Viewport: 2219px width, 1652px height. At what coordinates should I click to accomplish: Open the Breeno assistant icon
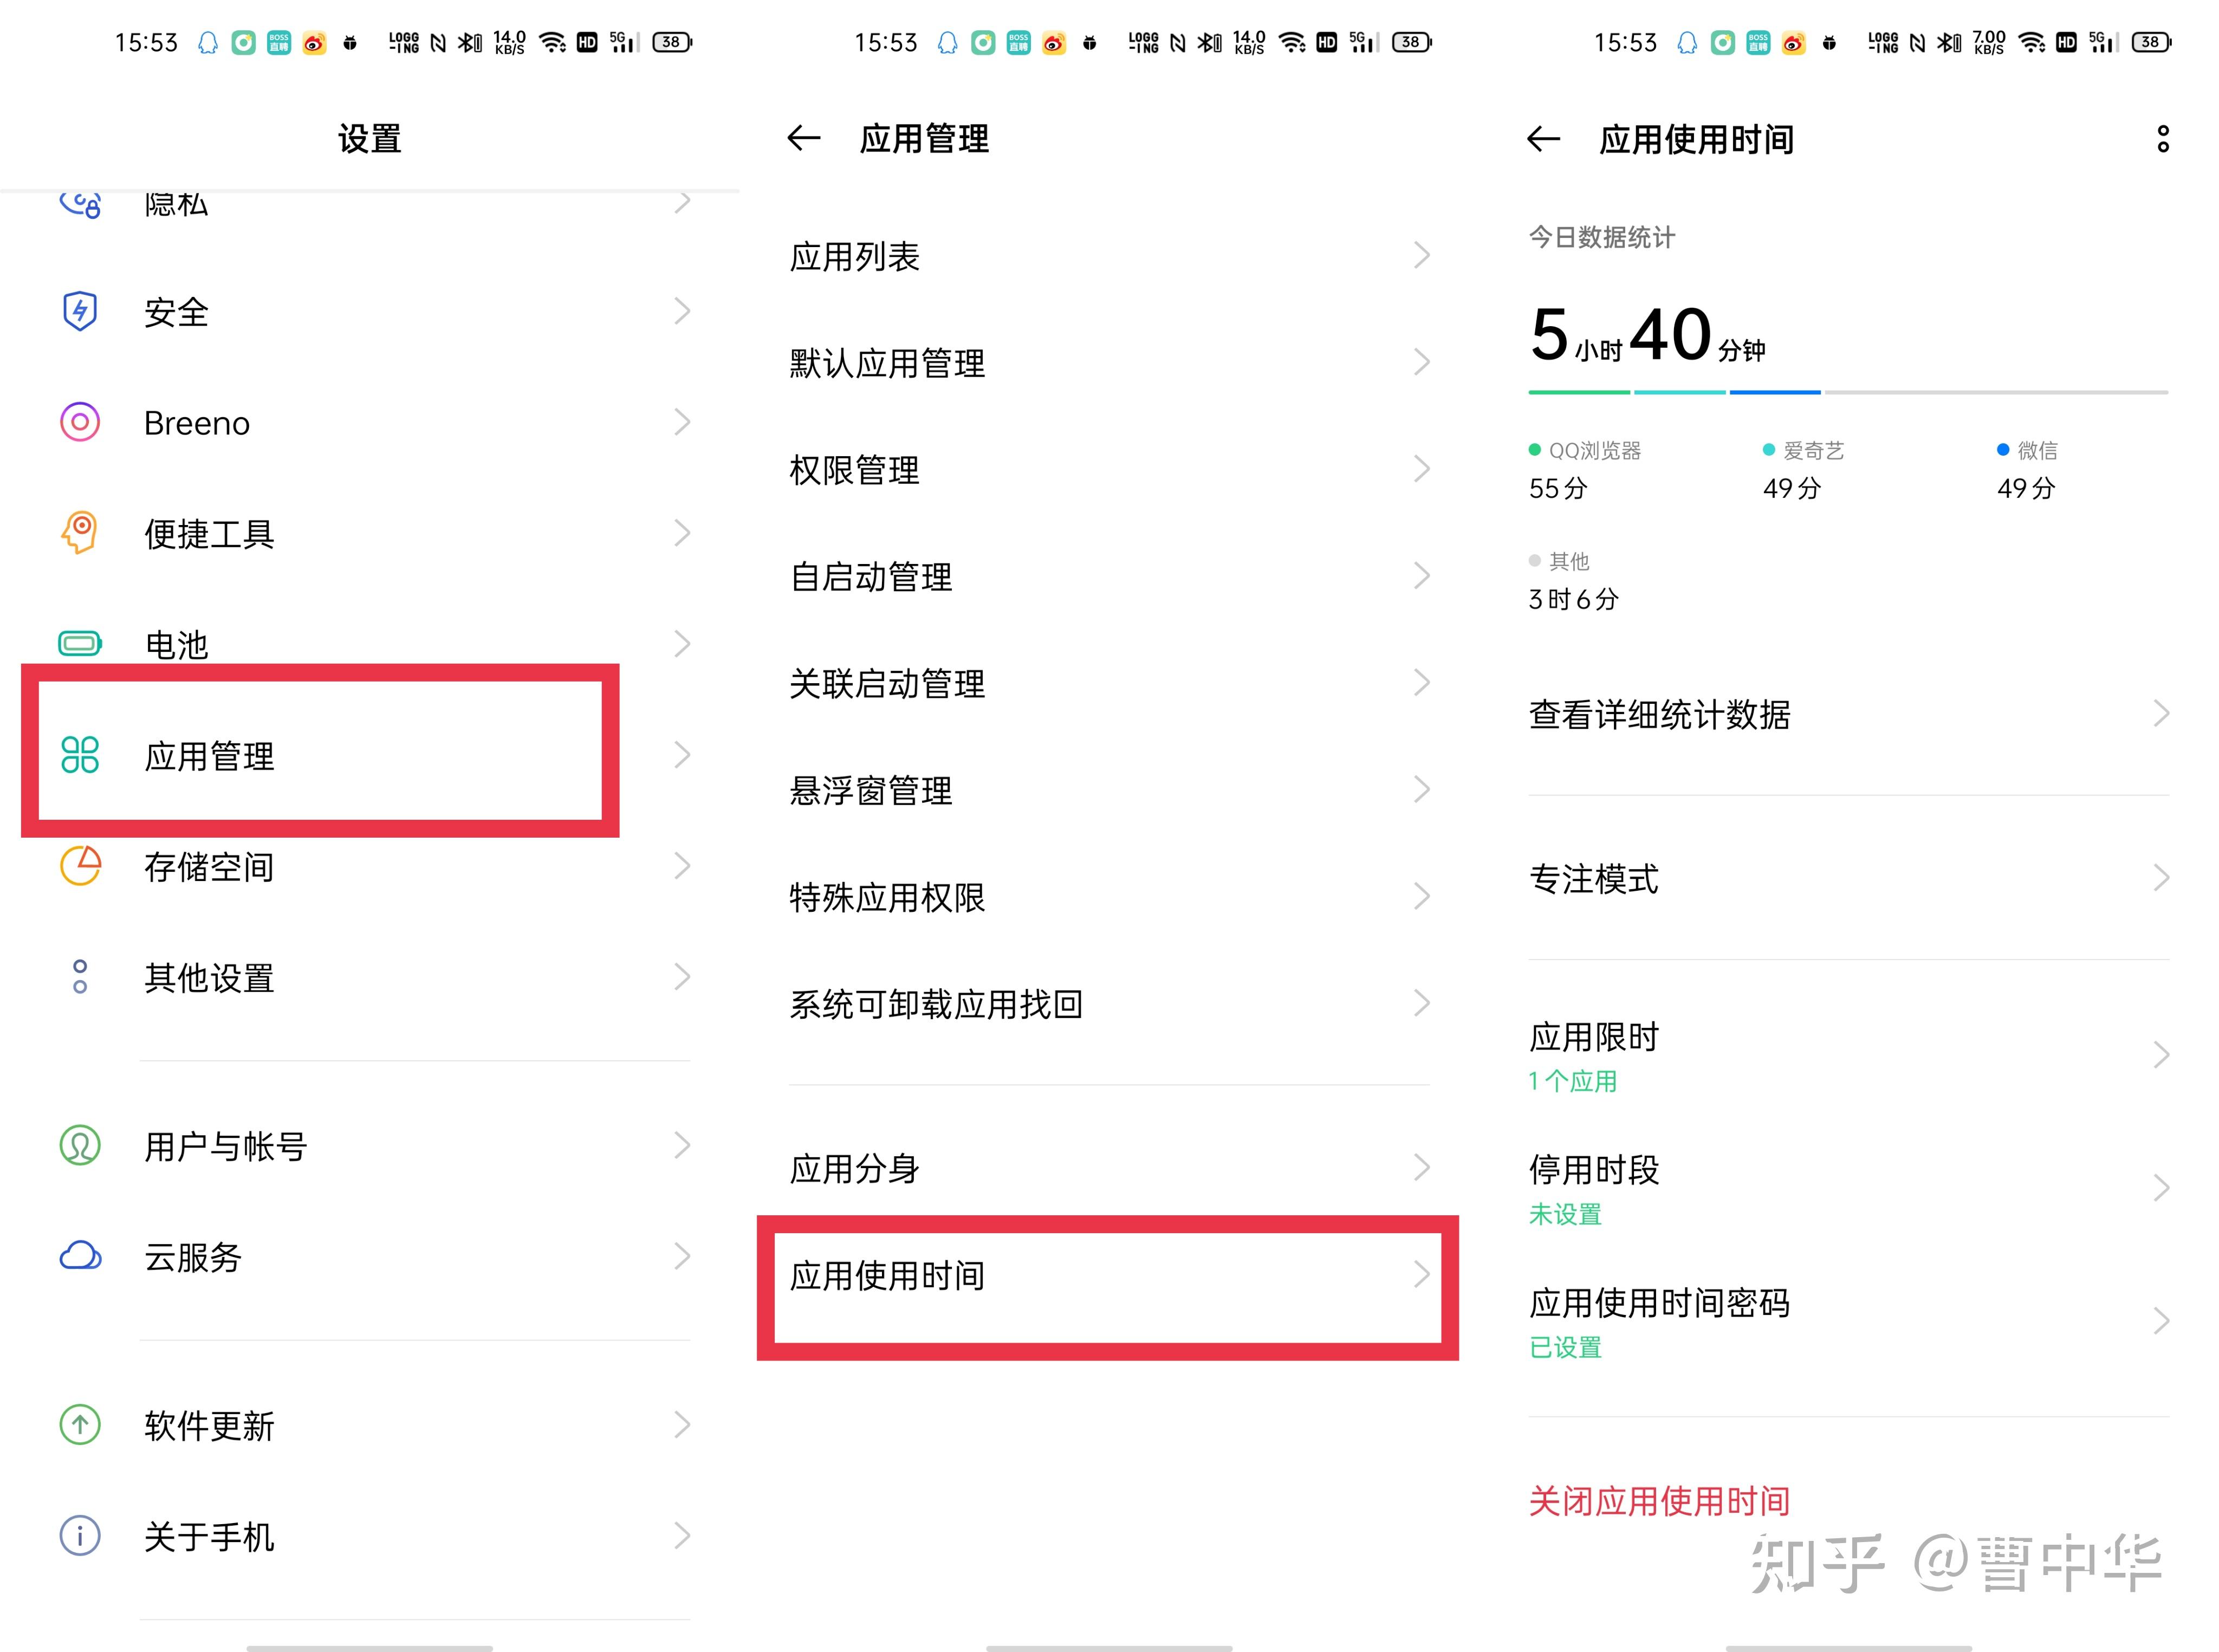[x=80, y=422]
